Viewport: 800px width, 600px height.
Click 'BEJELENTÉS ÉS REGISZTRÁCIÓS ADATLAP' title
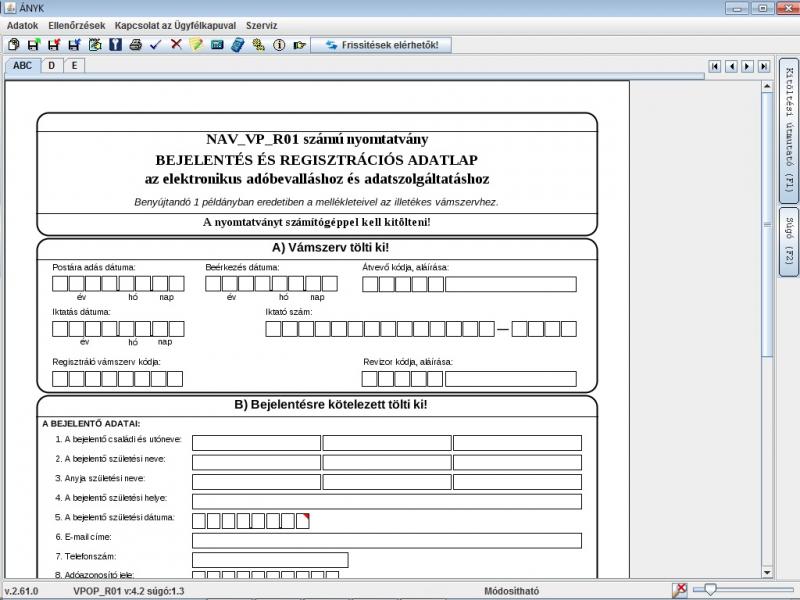pos(317,160)
